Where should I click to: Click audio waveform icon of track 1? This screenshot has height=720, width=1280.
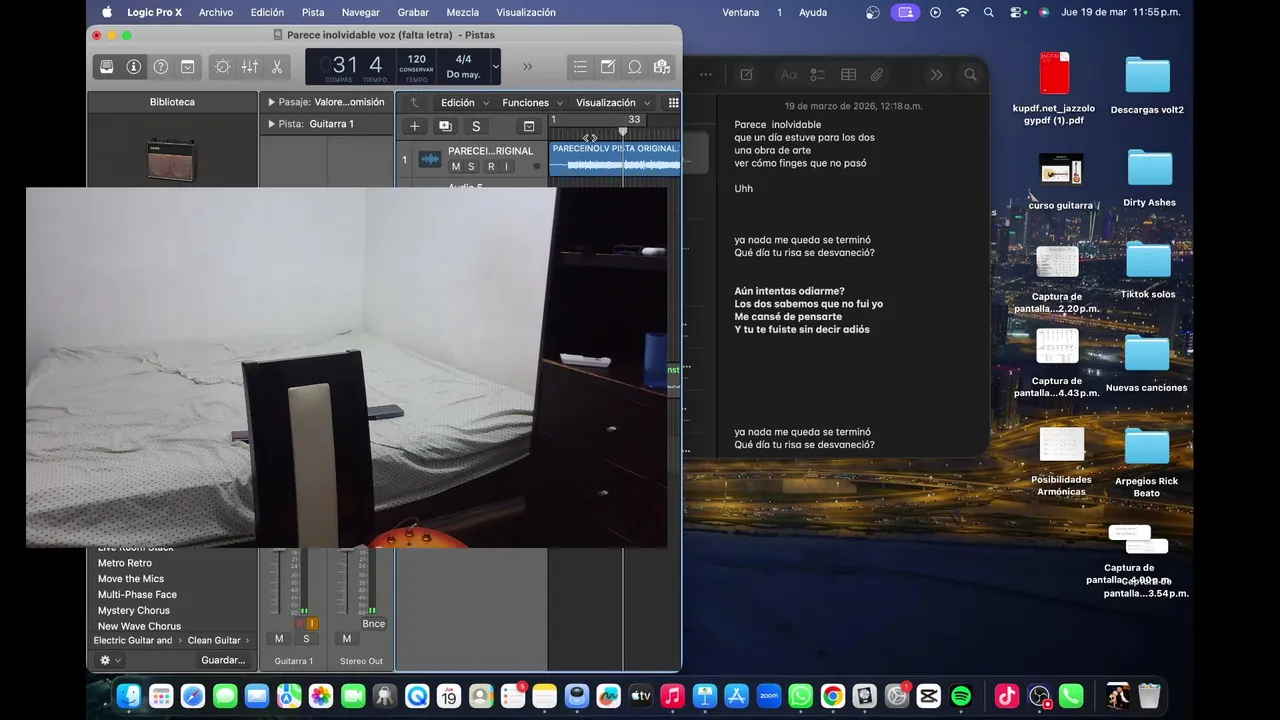tap(429, 159)
